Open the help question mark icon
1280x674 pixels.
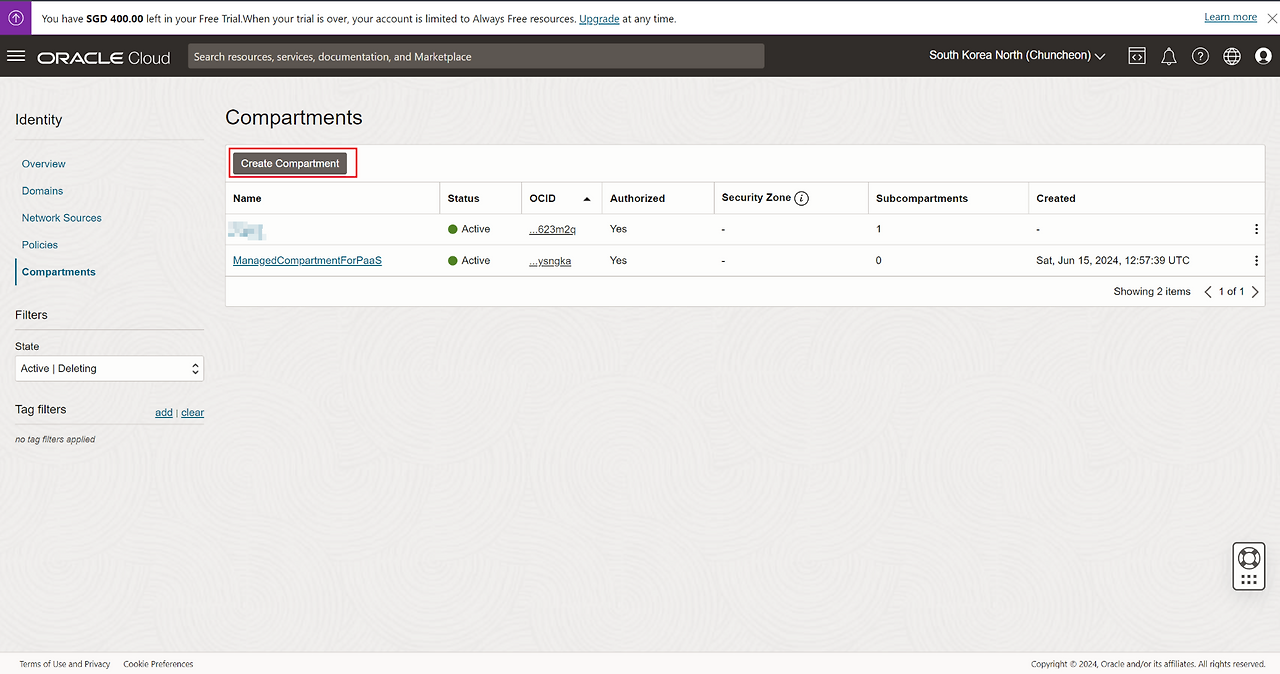(x=1200, y=57)
